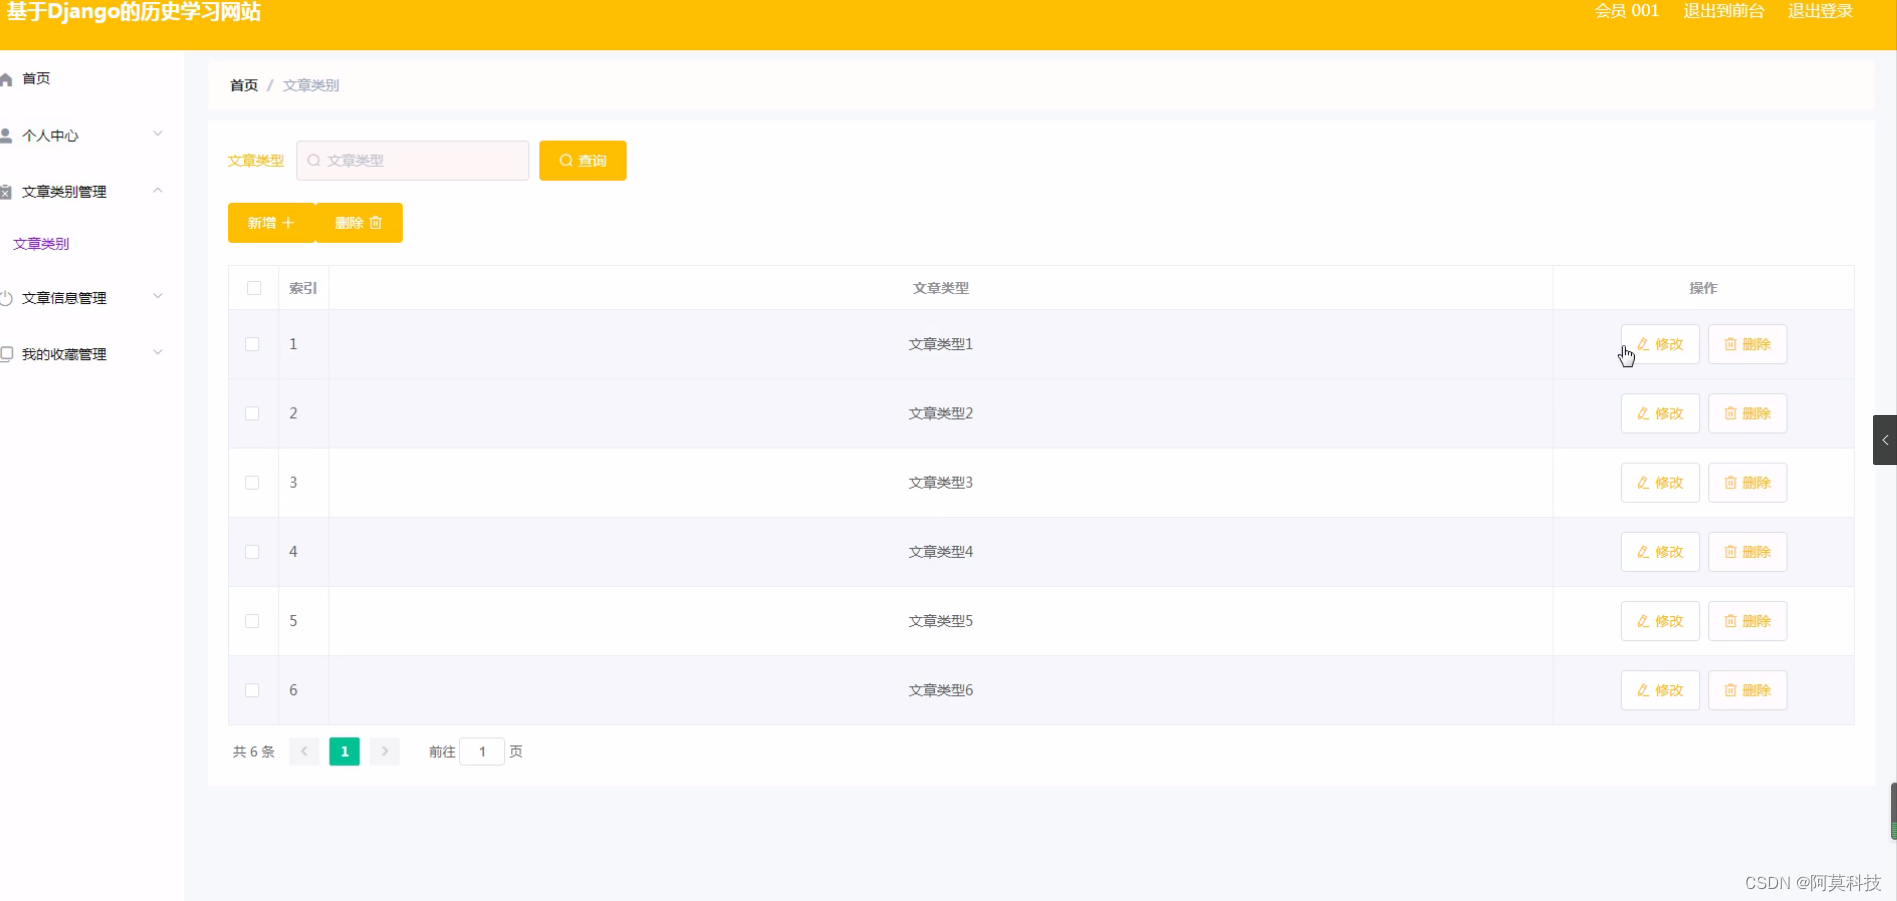Click edit pencil icon for 文章类型5
This screenshot has height=901, width=1897.
[x=1643, y=621]
